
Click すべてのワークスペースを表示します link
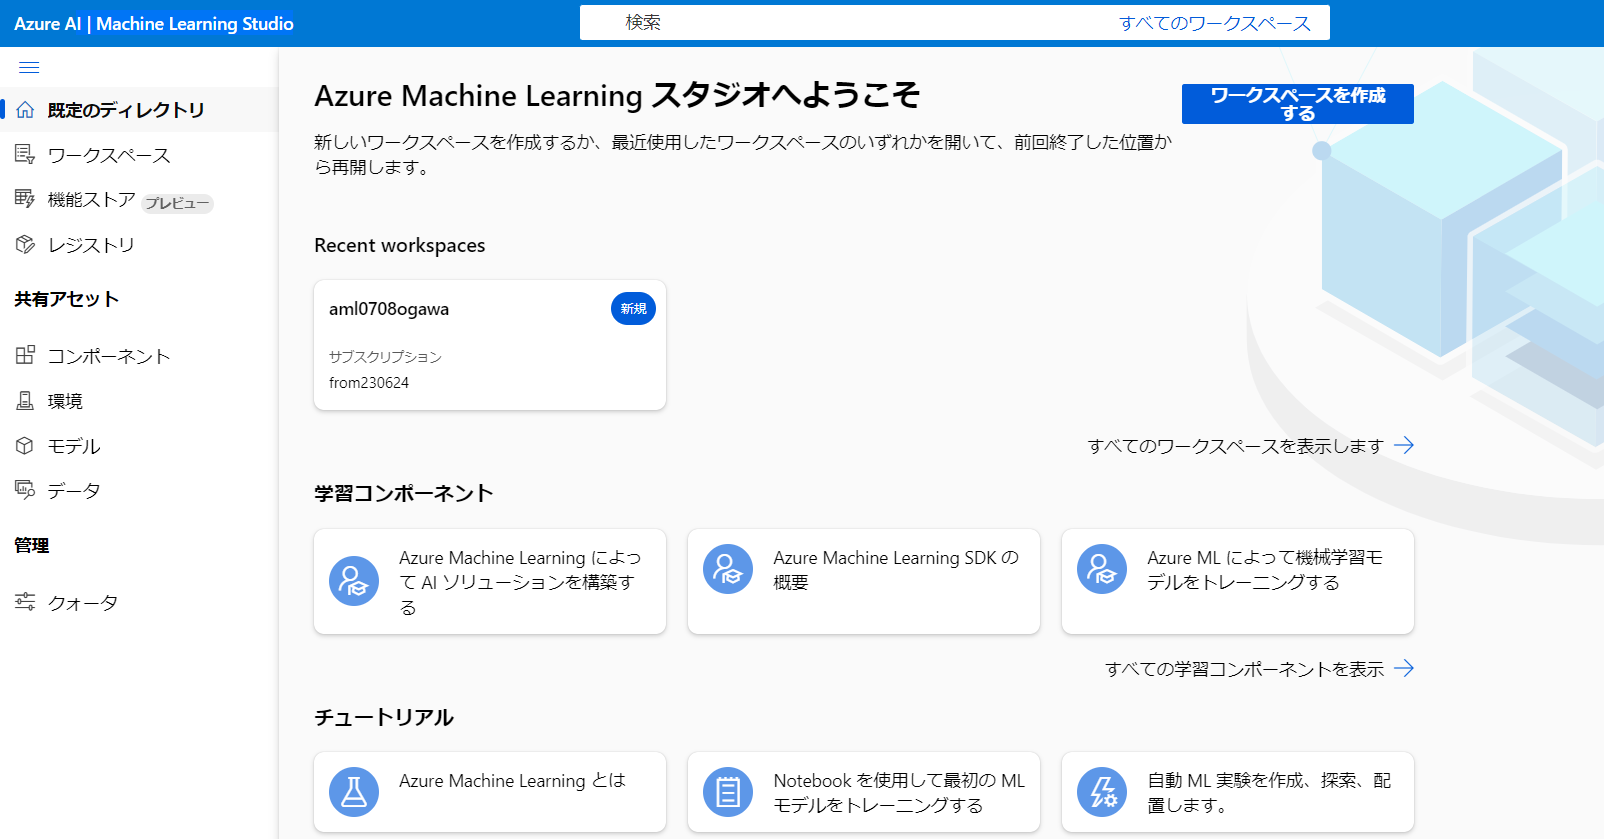1235,446
